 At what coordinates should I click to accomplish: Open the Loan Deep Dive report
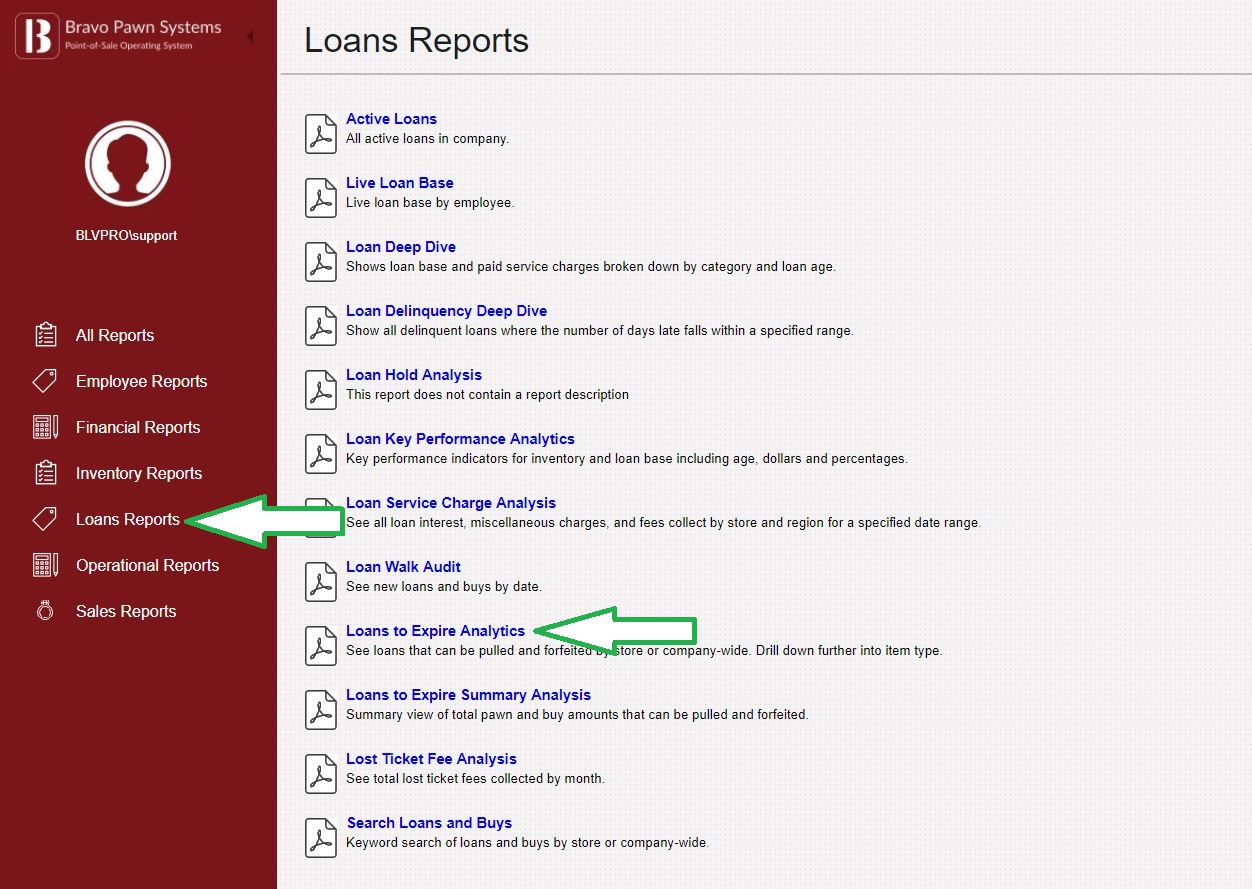click(x=401, y=247)
